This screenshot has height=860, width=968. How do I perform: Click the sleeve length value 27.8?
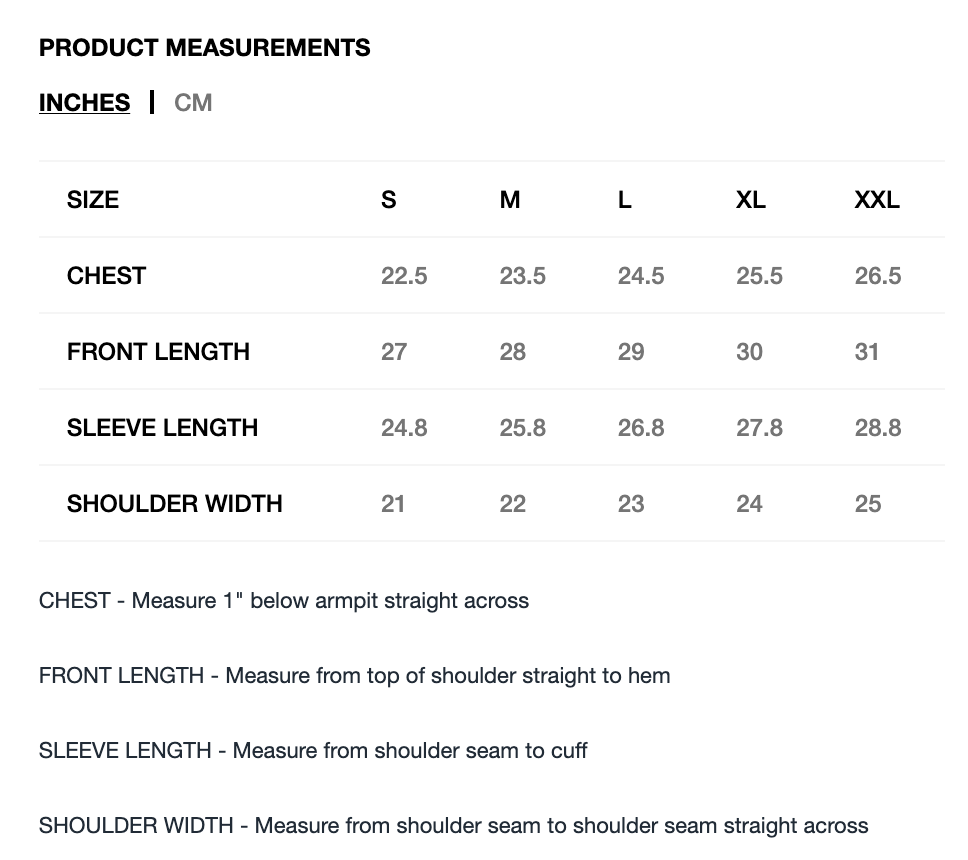click(x=759, y=428)
